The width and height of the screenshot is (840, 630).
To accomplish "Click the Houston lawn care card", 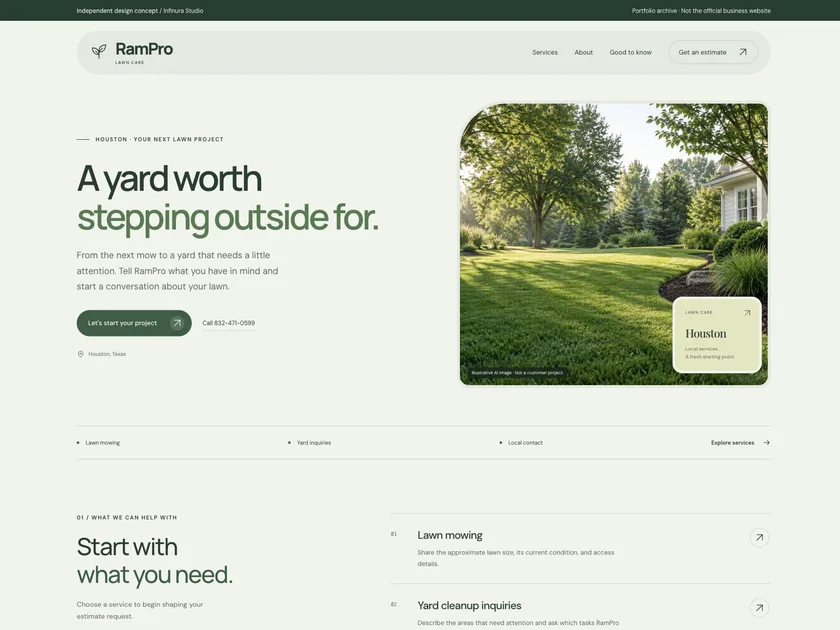I will [x=717, y=335].
